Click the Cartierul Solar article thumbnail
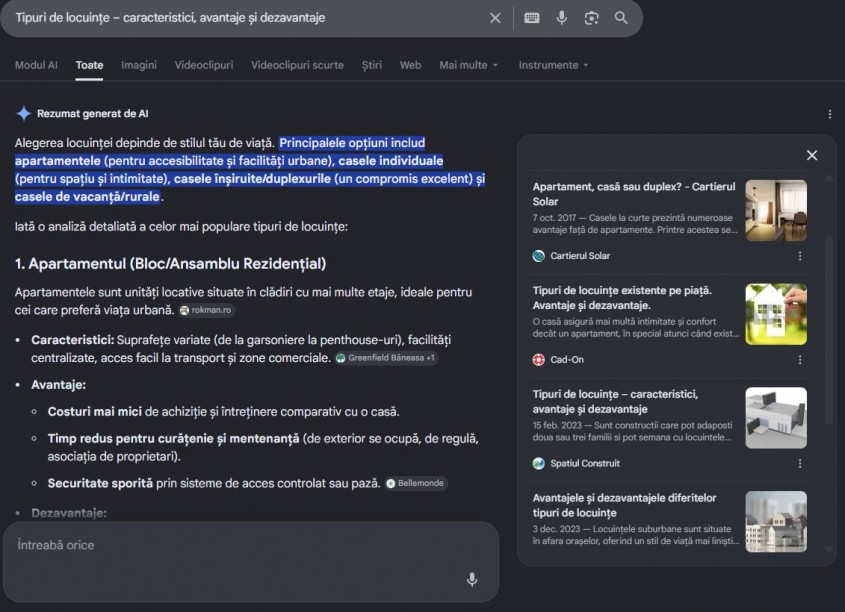Viewport: 845px width, 612px height. tap(776, 210)
